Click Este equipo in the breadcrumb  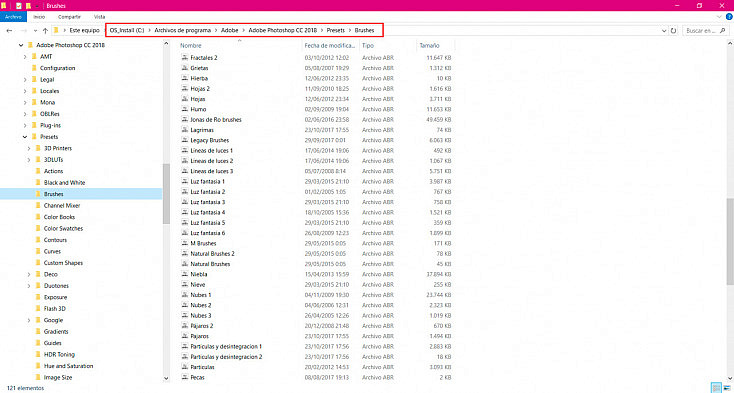(x=84, y=30)
